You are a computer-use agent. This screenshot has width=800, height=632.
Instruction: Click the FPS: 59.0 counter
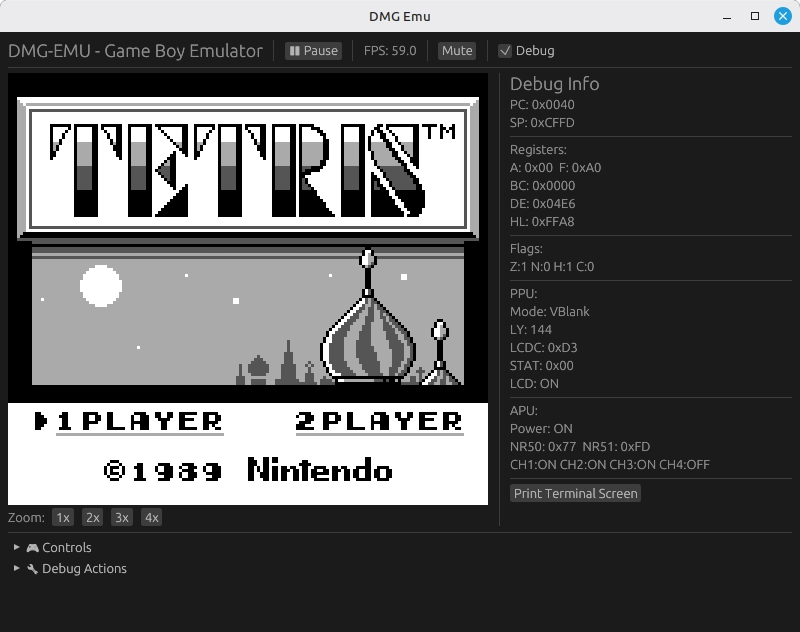click(395, 50)
